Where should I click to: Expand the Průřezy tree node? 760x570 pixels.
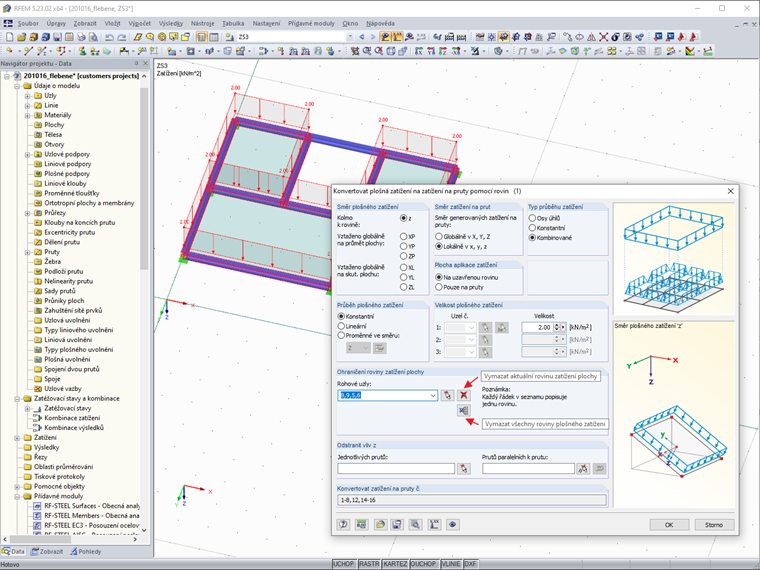[28, 213]
